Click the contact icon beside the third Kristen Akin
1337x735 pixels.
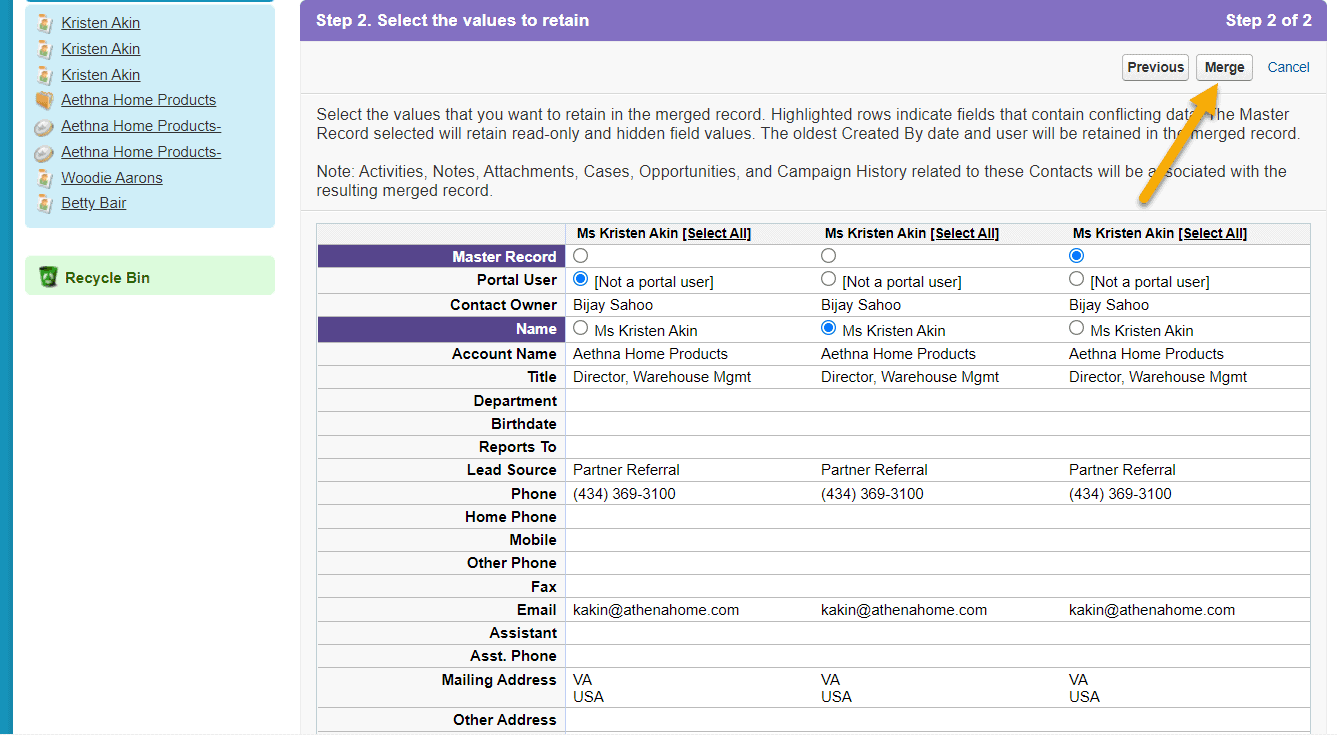pyautogui.click(x=44, y=74)
